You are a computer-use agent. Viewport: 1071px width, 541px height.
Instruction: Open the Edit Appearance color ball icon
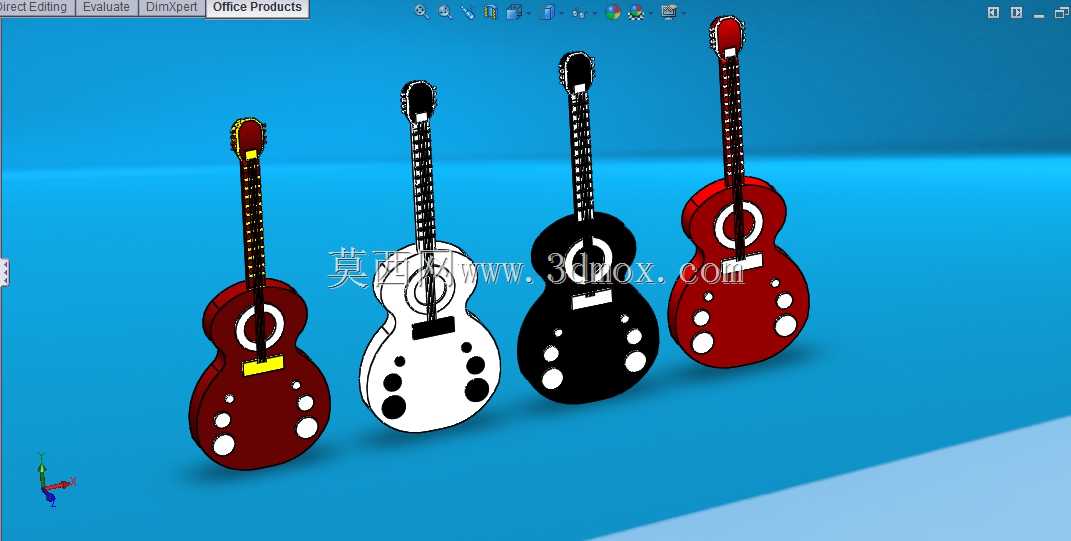pos(613,12)
